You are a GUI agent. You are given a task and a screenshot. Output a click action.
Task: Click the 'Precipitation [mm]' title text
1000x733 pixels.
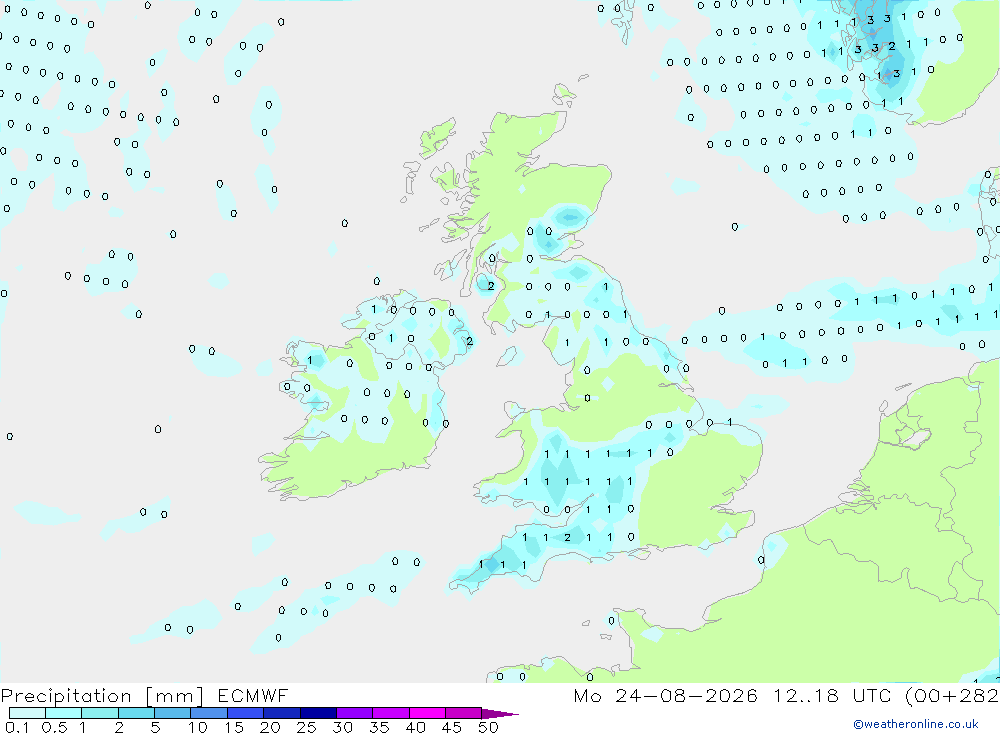tap(102, 696)
